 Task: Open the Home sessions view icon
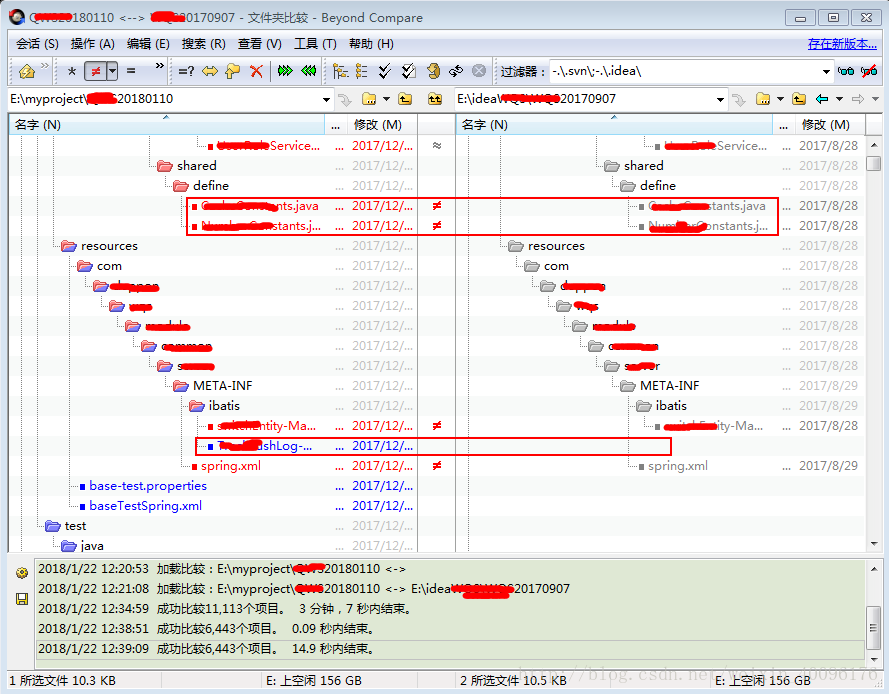[27, 71]
